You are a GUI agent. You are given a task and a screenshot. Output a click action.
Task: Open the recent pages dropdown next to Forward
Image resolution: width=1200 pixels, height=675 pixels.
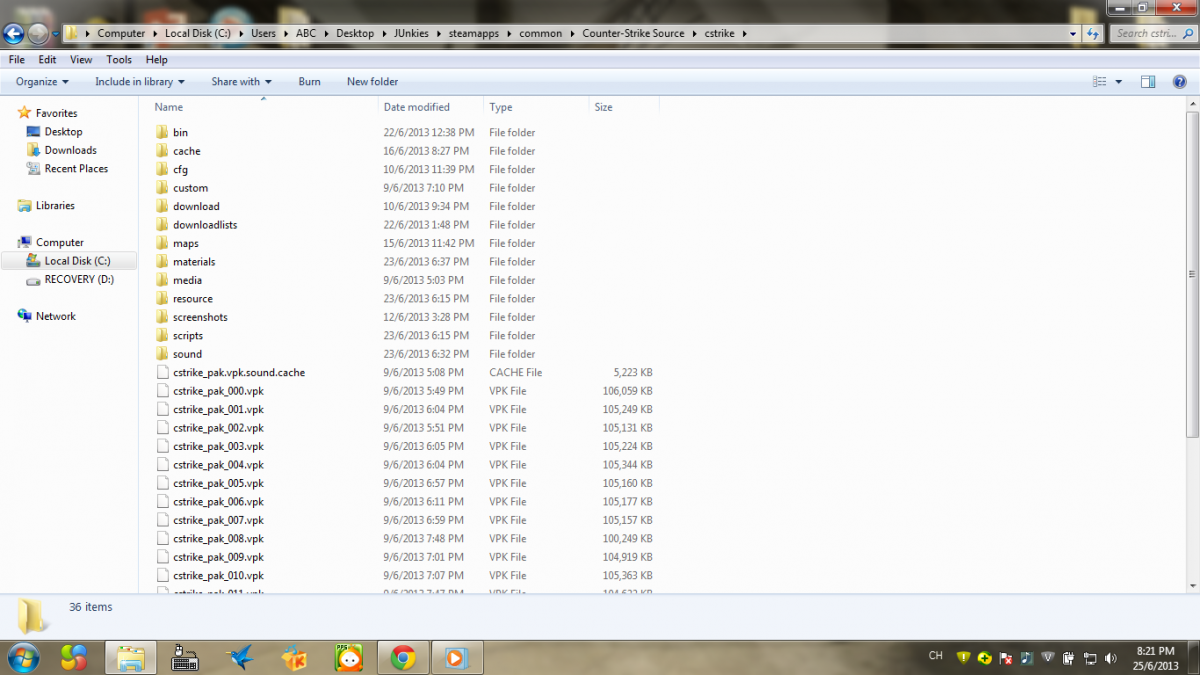click(x=54, y=34)
